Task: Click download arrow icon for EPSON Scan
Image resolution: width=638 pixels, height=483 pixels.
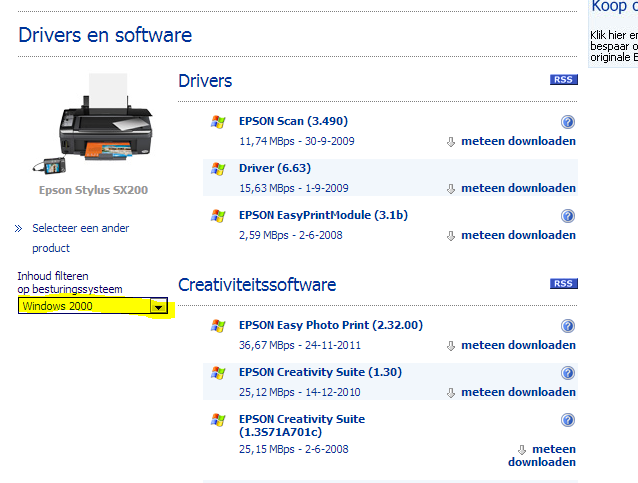Action: pyautogui.click(x=450, y=142)
